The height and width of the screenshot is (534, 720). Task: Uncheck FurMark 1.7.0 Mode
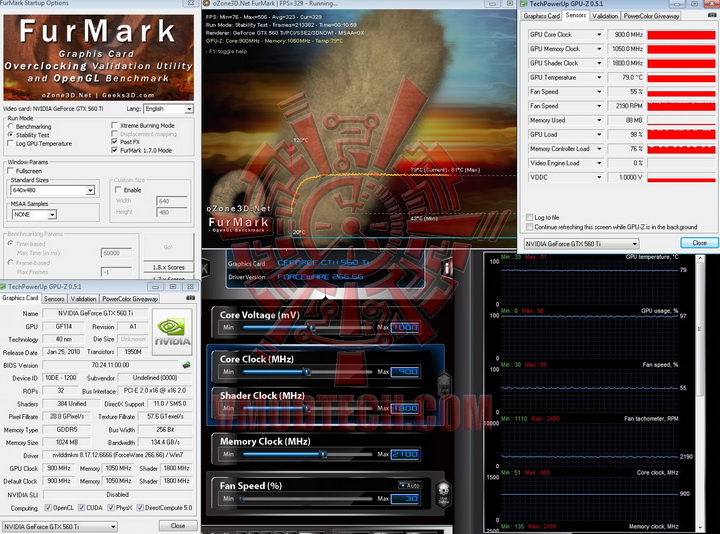click(x=115, y=150)
